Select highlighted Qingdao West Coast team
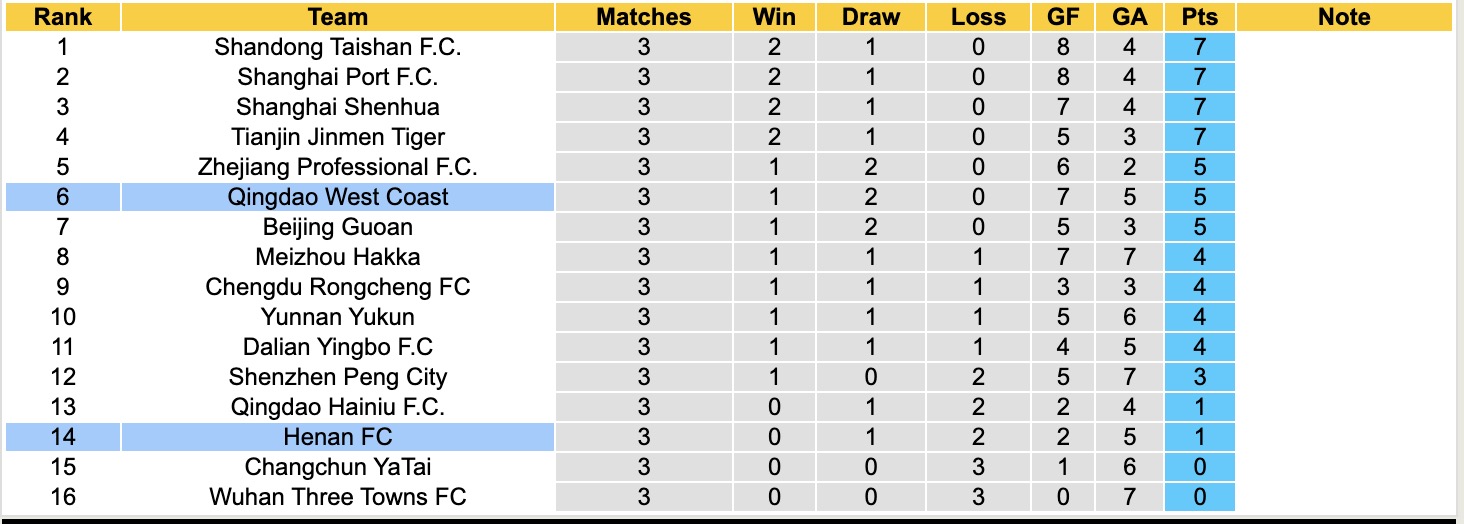Image resolution: width=1464 pixels, height=524 pixels. point(338,197)
